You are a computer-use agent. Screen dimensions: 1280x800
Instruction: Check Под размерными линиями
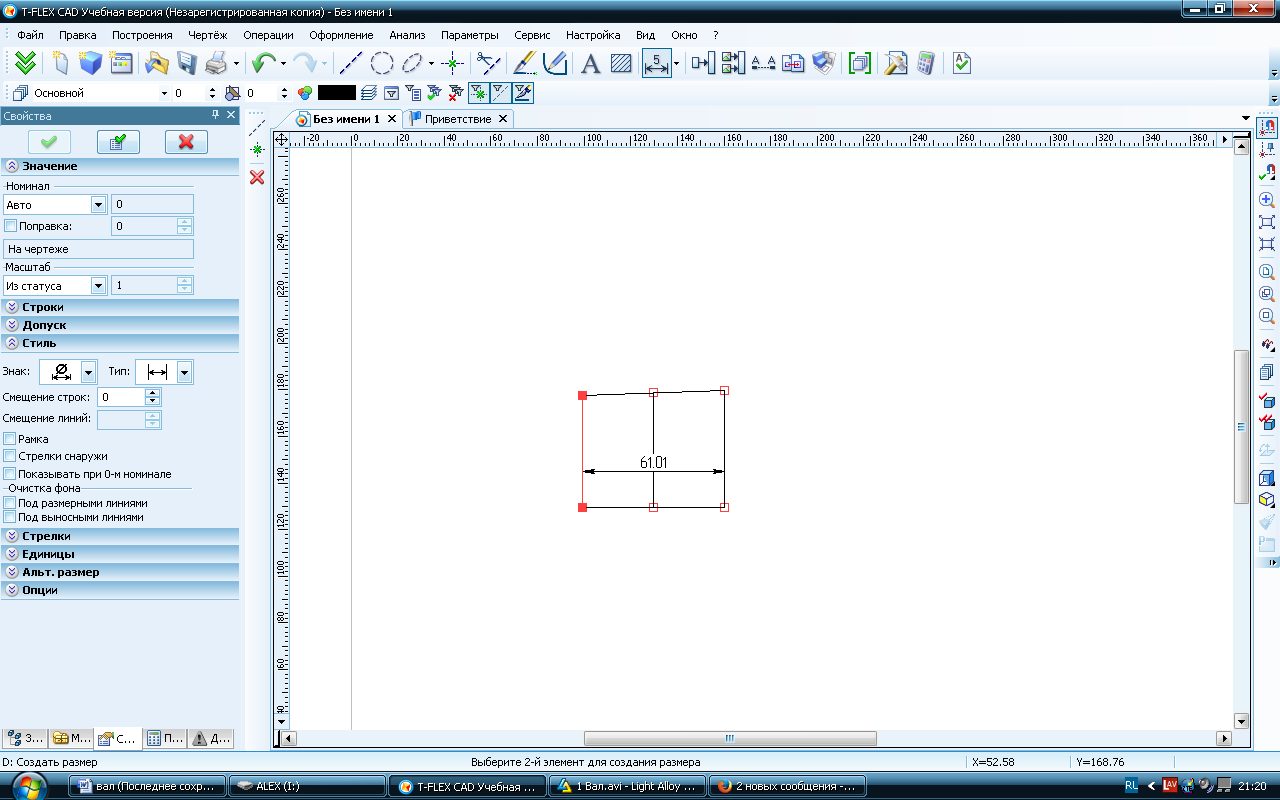tap(10, 503)
